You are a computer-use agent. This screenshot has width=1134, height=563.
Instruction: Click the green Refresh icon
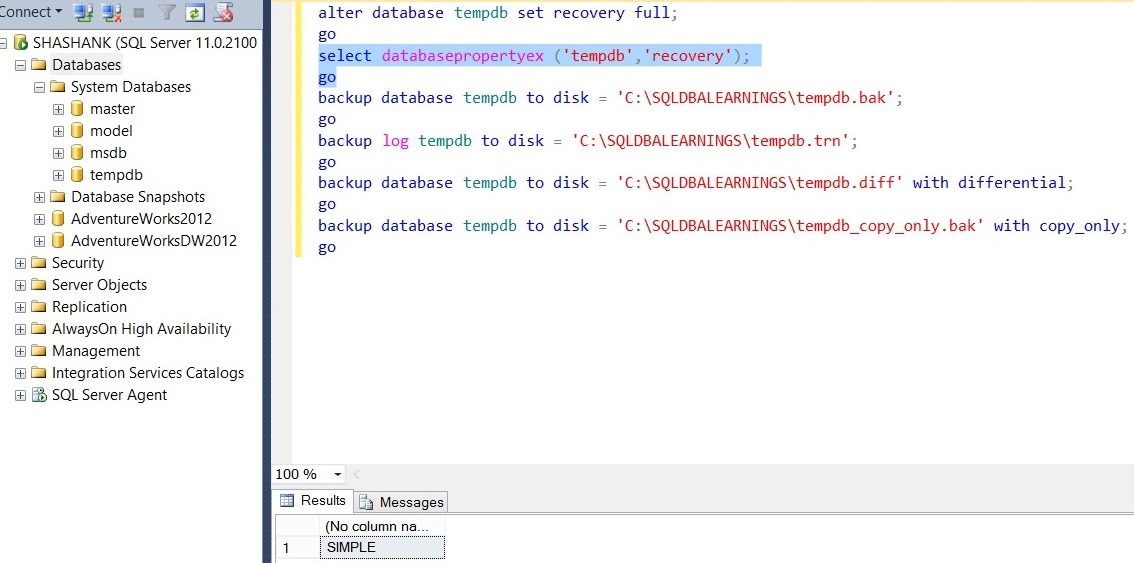click(x=194, y=12)
